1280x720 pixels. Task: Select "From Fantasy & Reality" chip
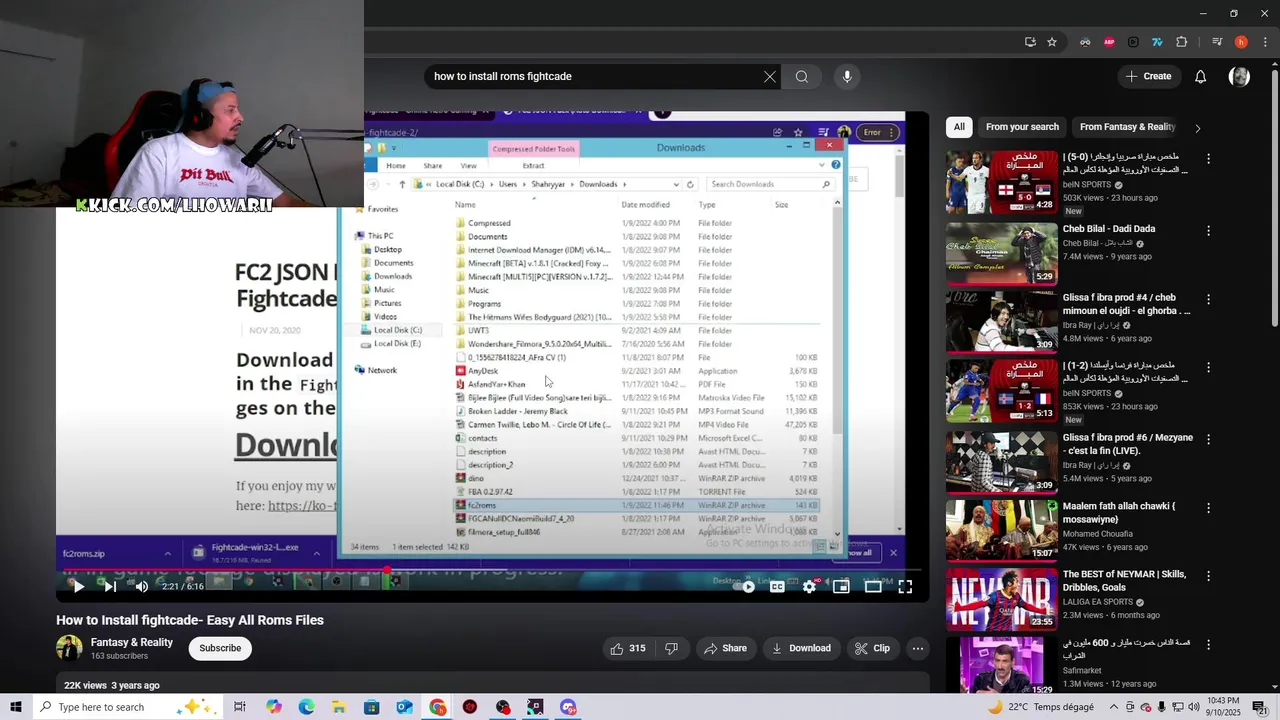point(1127,127)
